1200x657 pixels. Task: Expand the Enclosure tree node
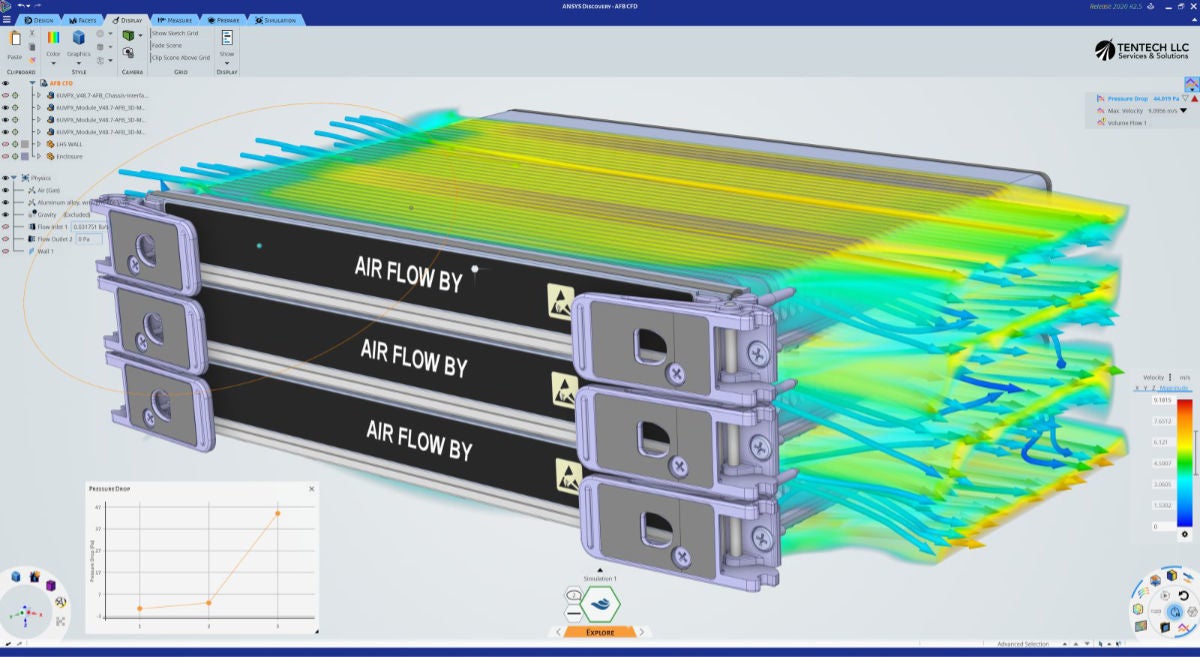pyautogui.click(x=38, y=156)
